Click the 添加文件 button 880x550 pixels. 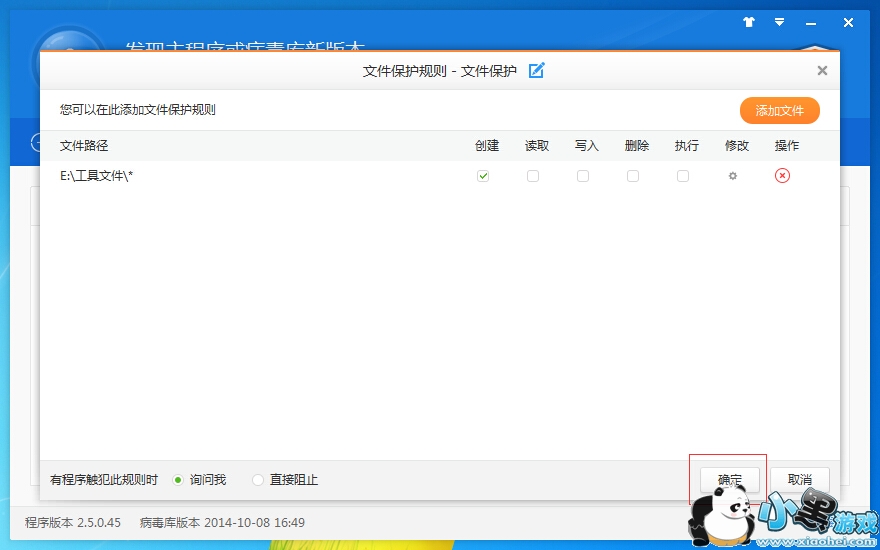780,111
